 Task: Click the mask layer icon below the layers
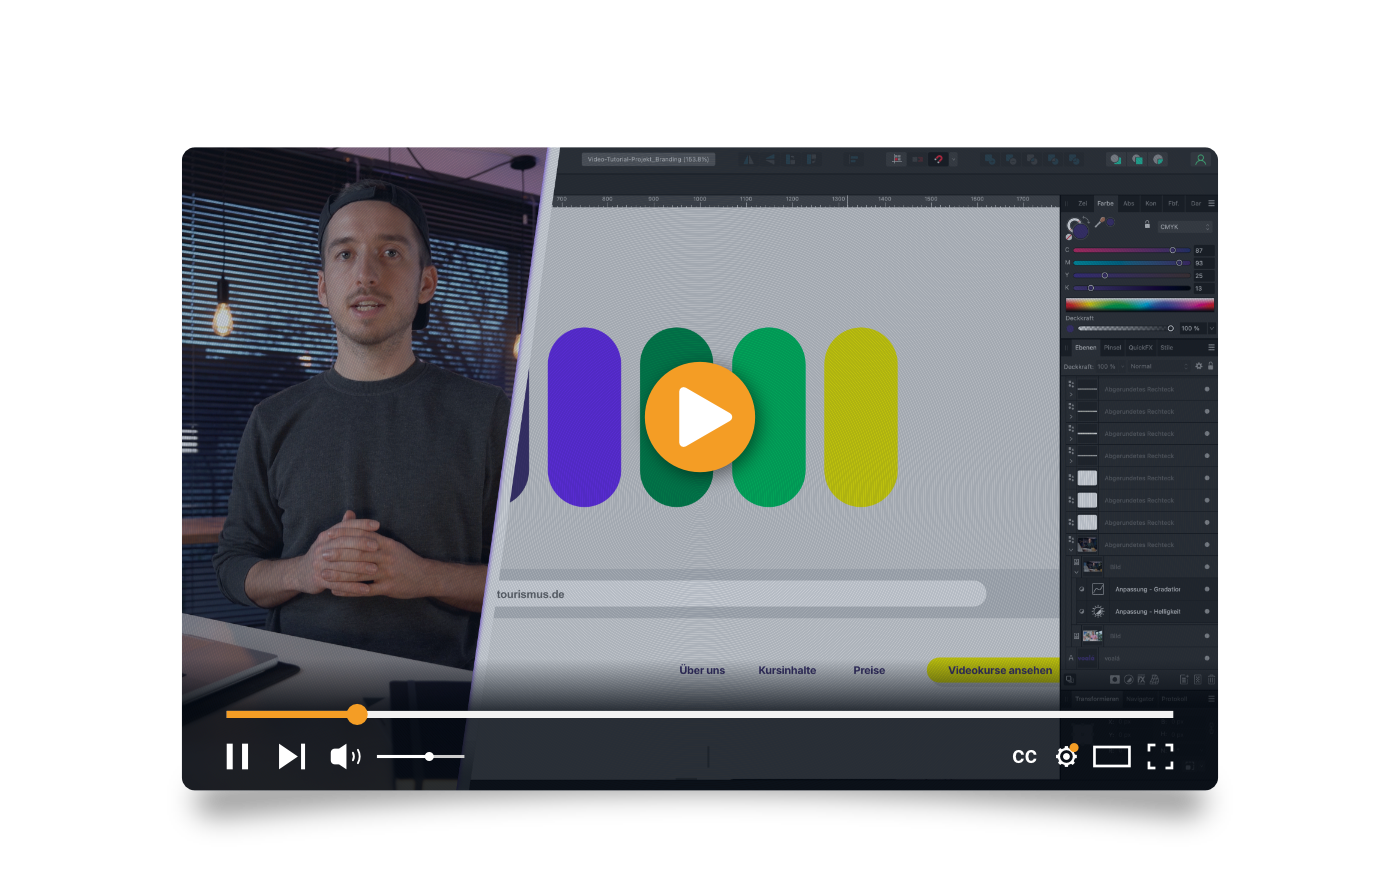tap(1115, 679)
